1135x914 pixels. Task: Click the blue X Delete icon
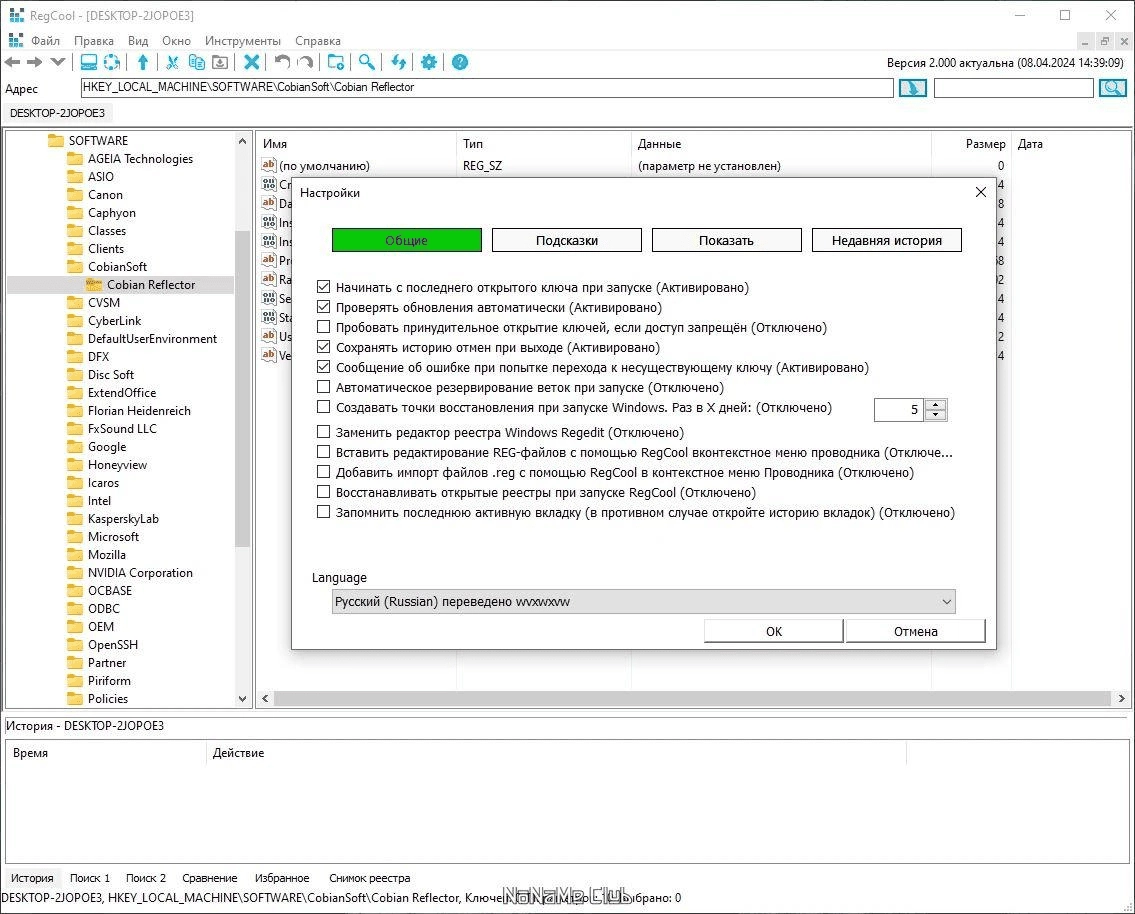(251, 62)
